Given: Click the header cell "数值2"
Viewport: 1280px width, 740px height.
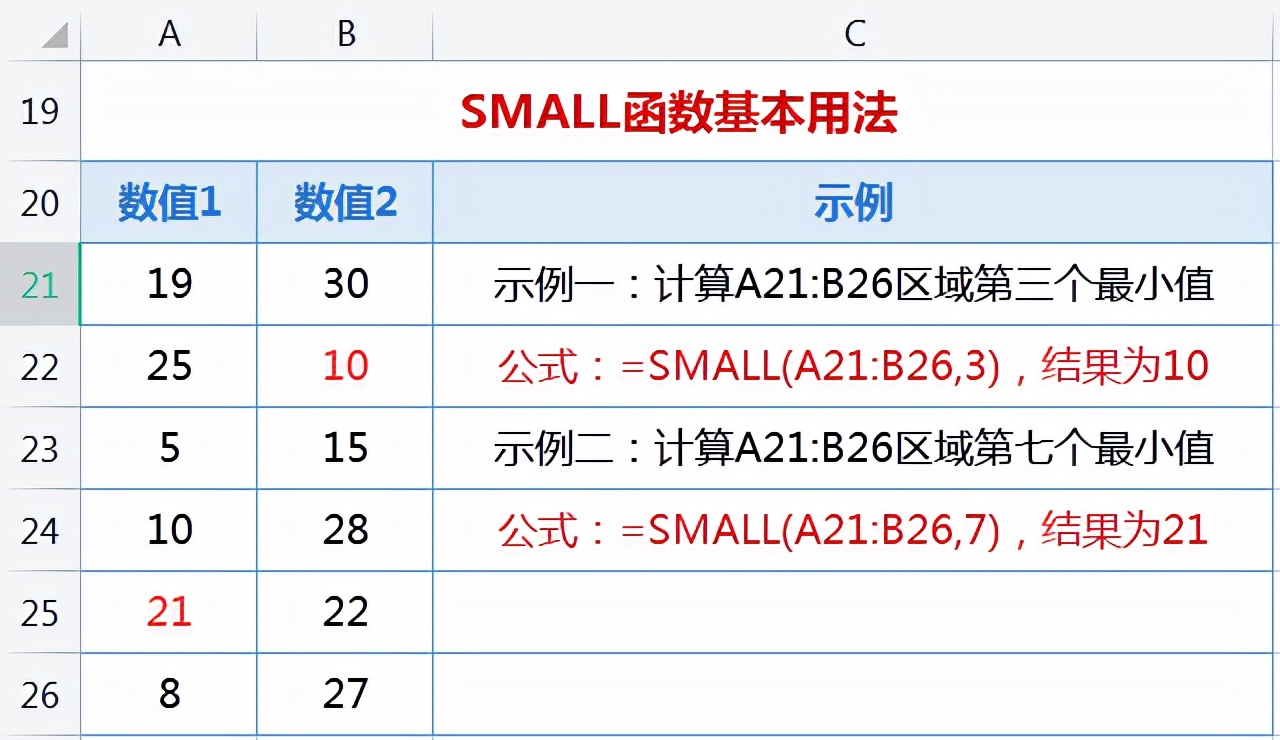Looking at the screenshot, I should pos(345,203).
